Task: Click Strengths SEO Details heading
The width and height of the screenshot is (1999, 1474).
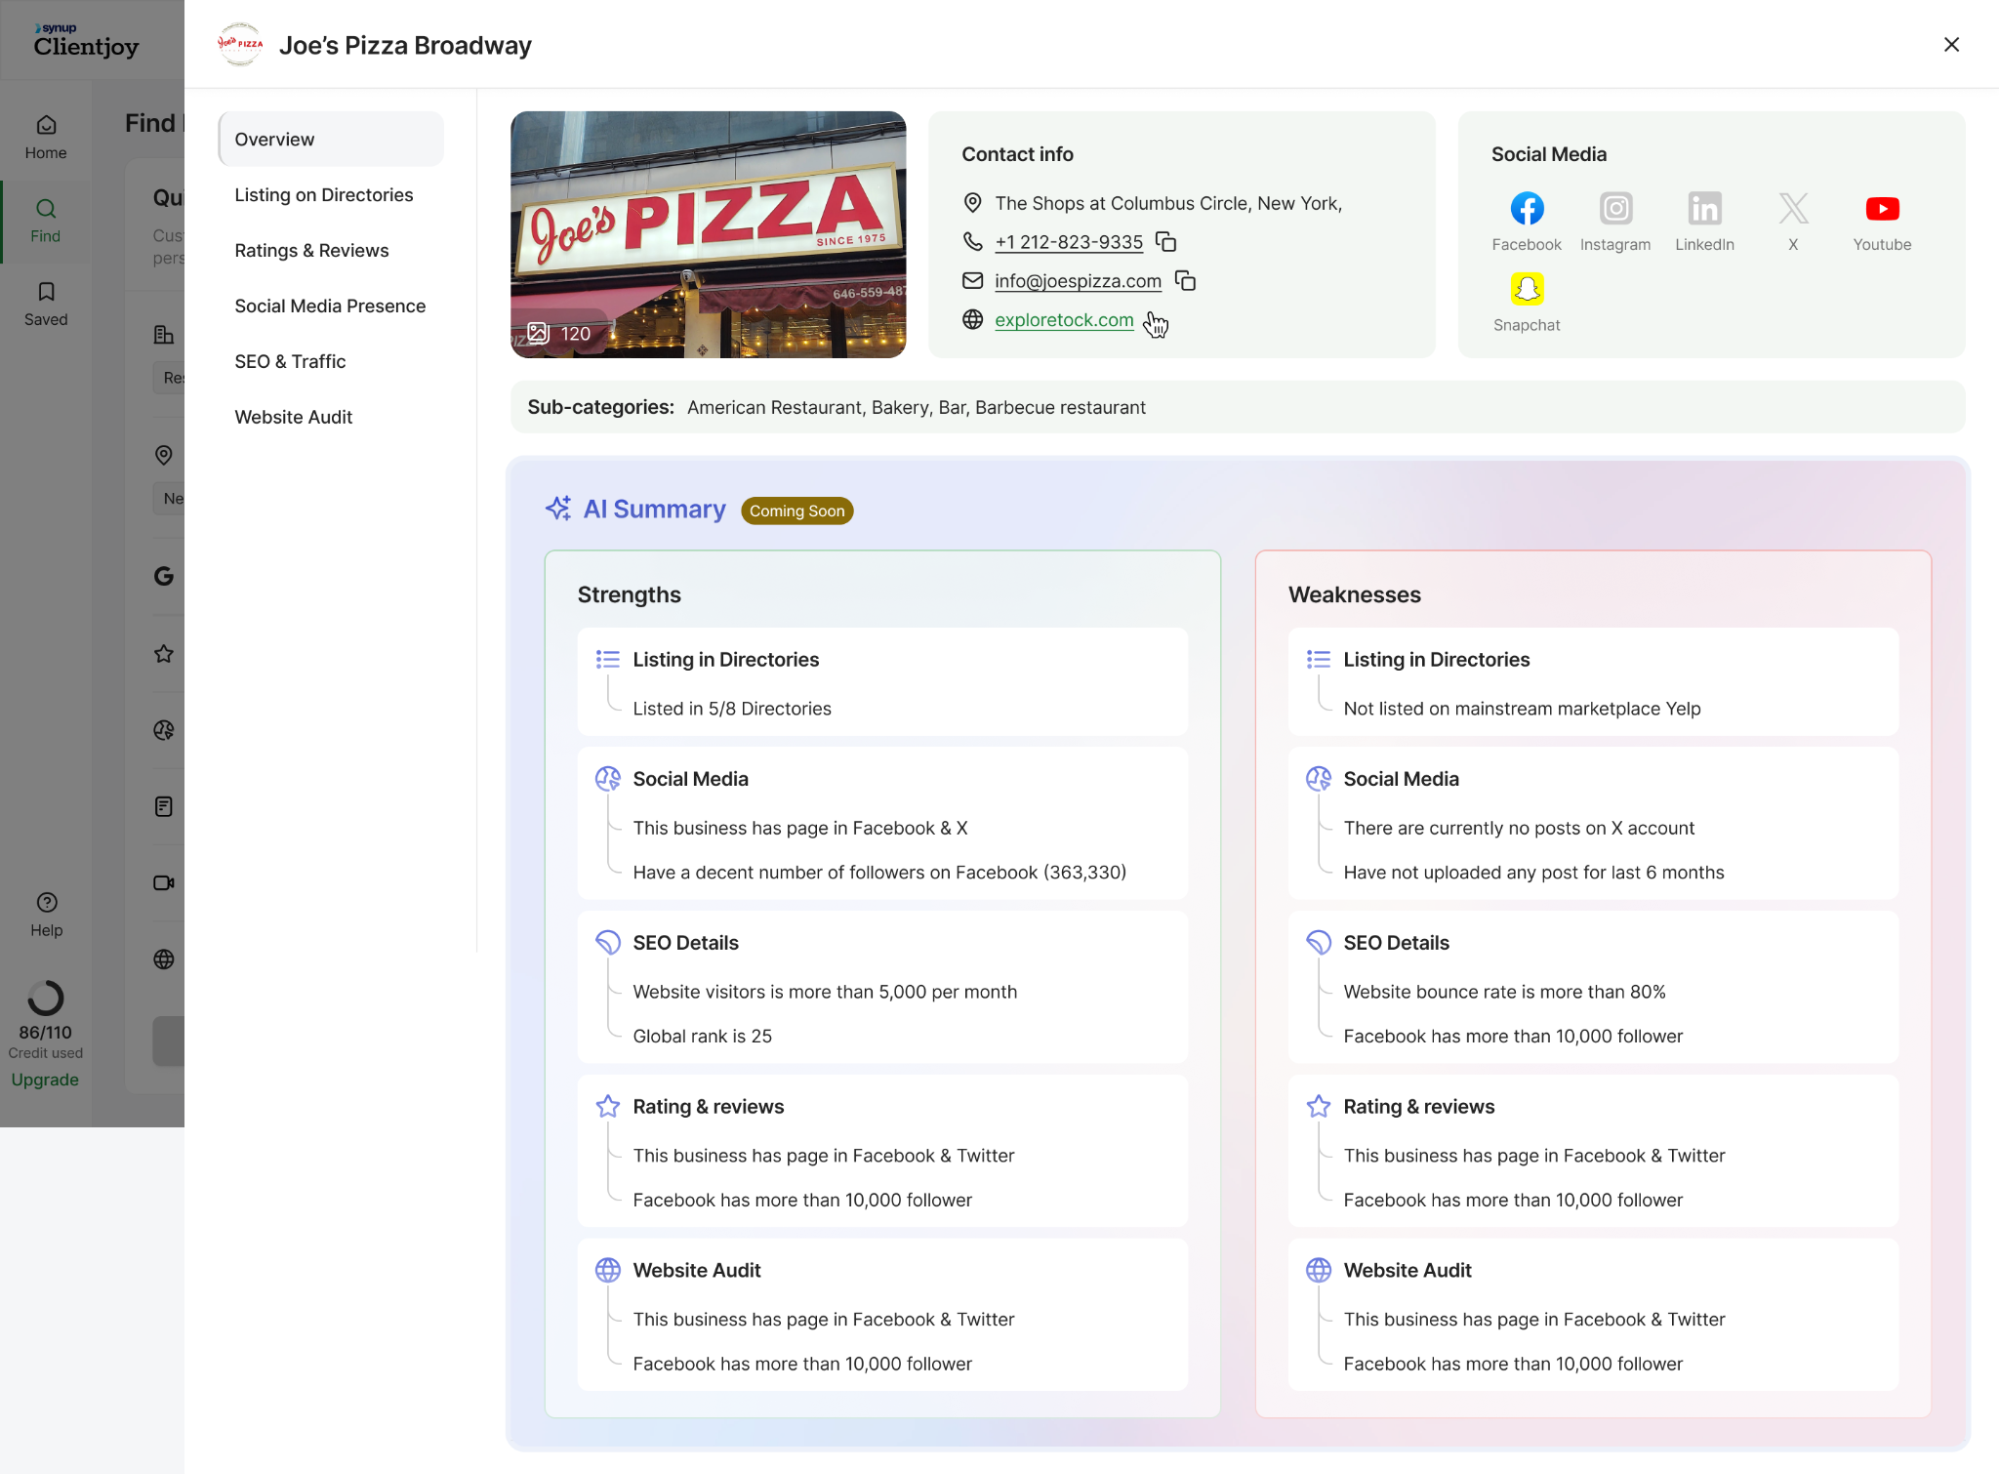Action: click(x=685, y=942)
